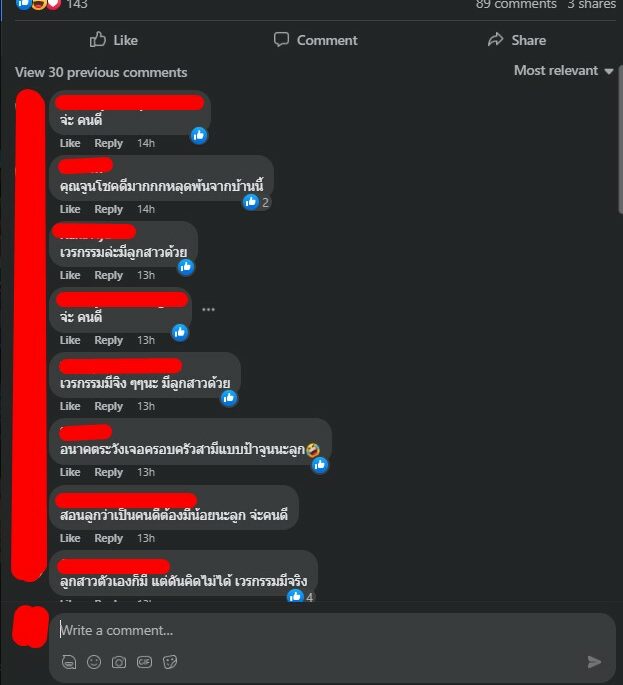Open the sticker picker icon
623x685 pixels.
point(170,662)
